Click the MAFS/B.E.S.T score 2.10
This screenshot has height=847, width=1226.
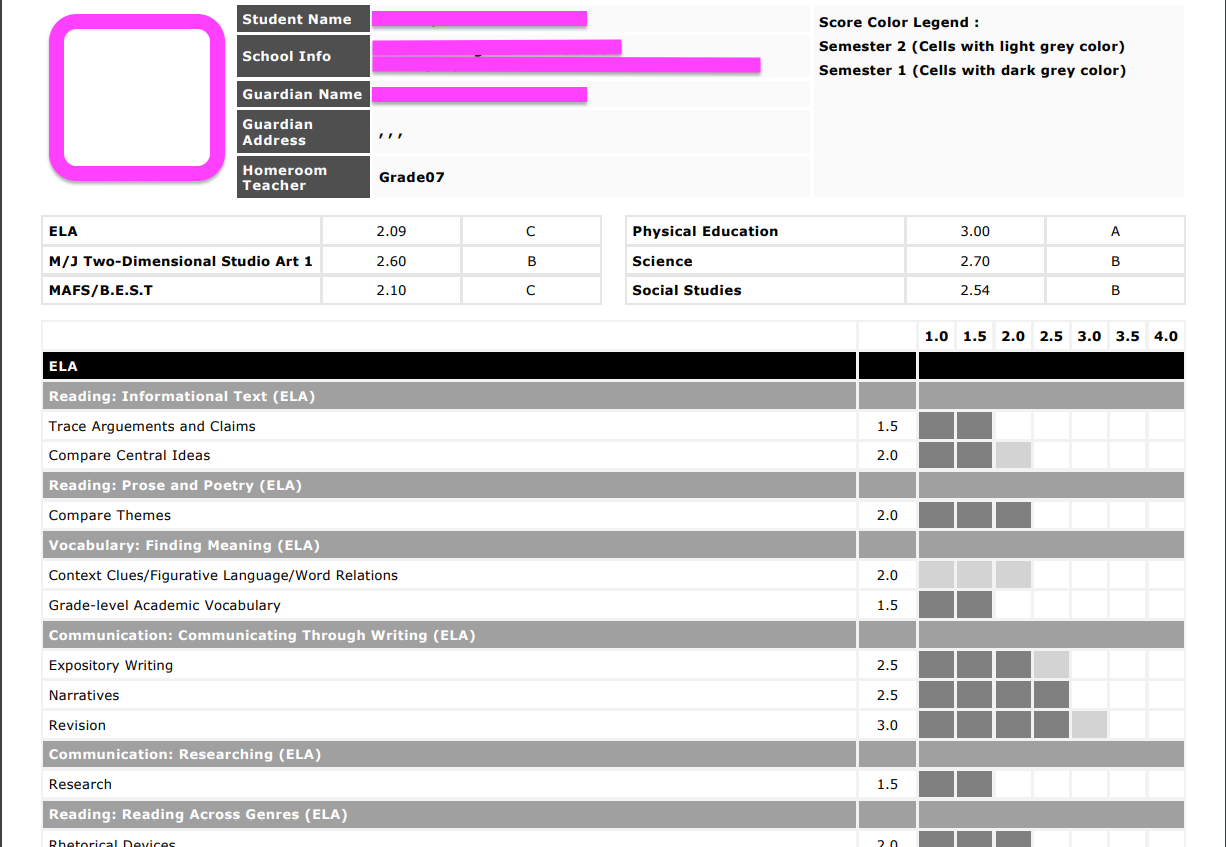391,290
